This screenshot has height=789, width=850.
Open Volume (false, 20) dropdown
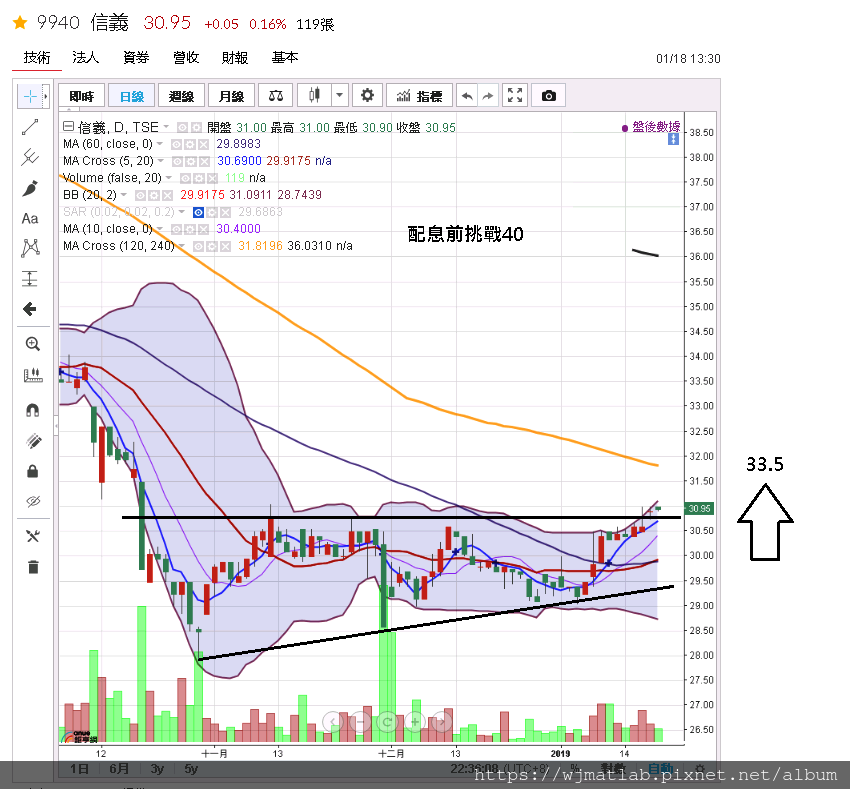pyautogui.click(x=169, y=178)
